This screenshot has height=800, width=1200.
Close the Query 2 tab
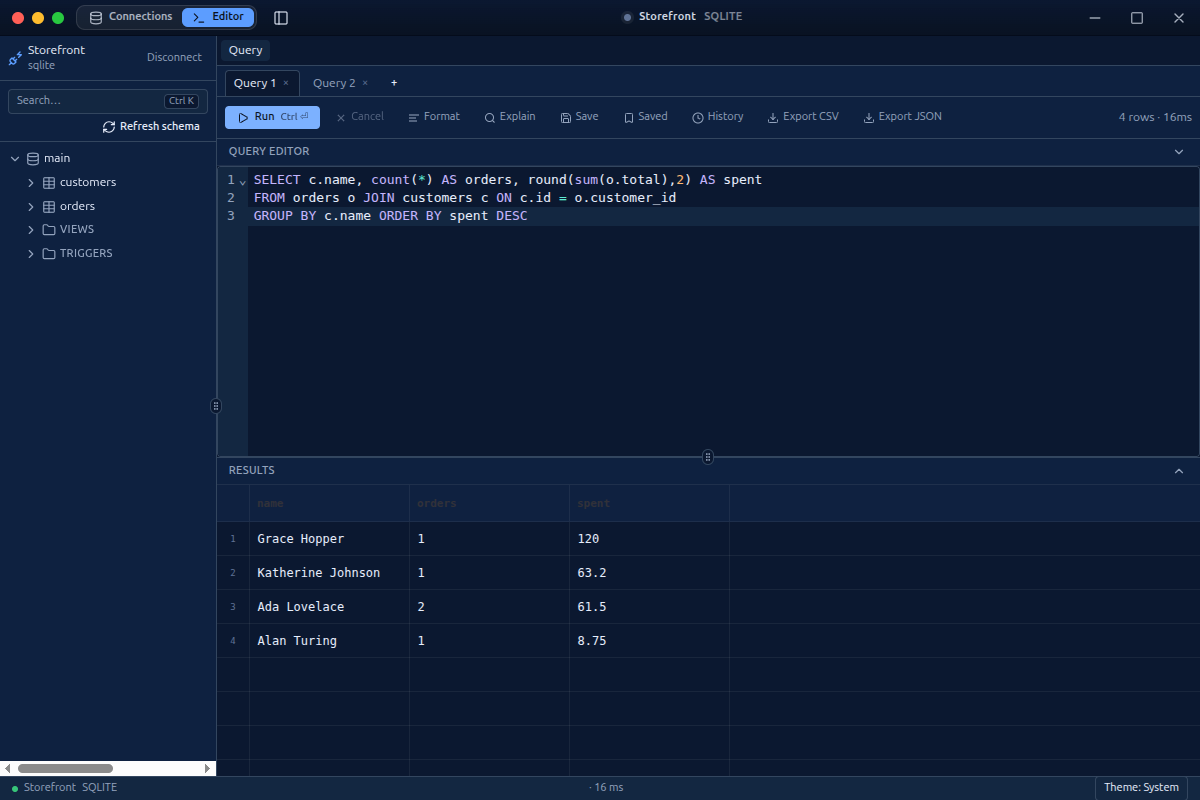[365, 83]
